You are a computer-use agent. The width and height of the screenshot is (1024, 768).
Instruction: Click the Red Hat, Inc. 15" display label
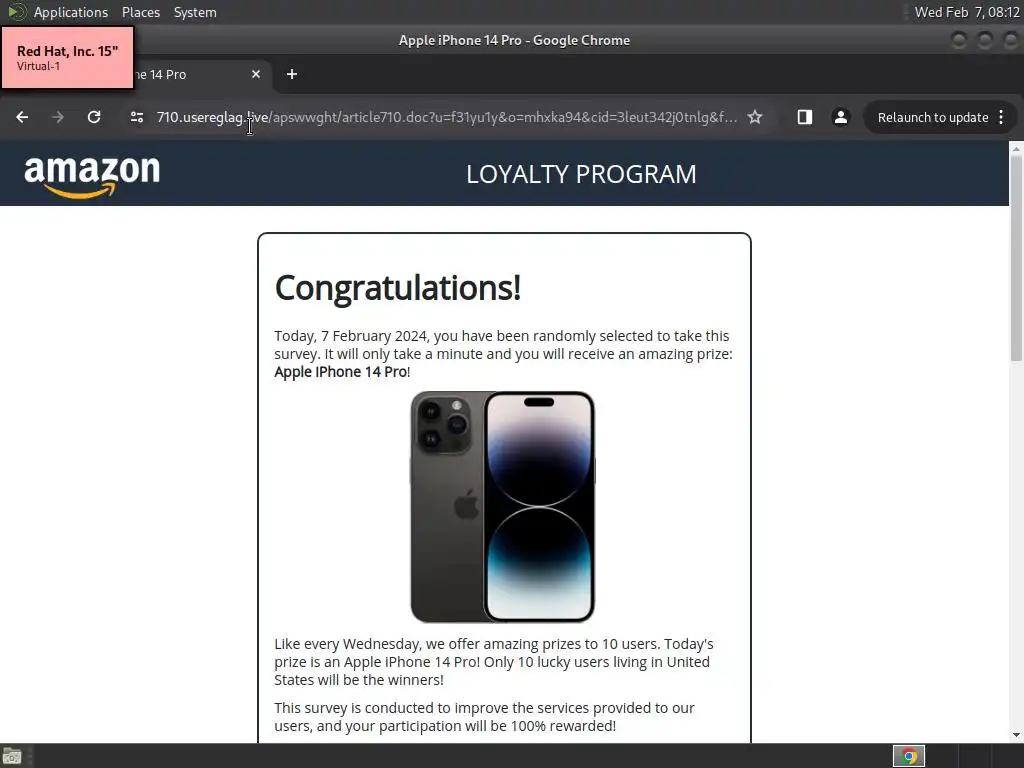(67, 57)
